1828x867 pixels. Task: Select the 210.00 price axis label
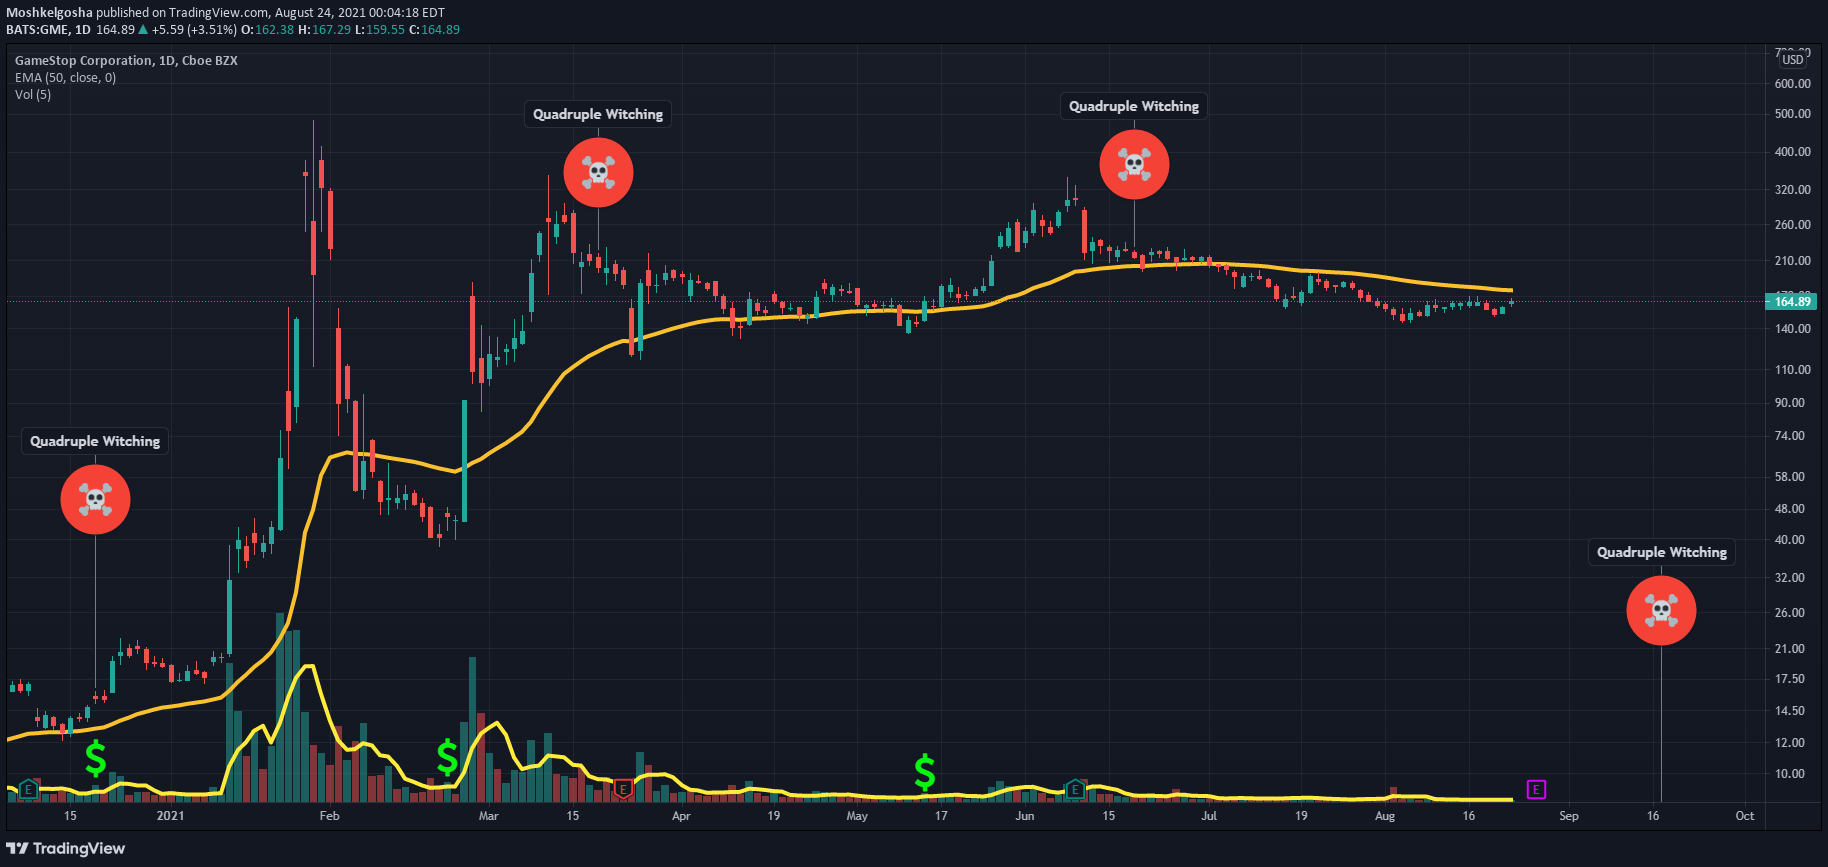(1793, 261)
